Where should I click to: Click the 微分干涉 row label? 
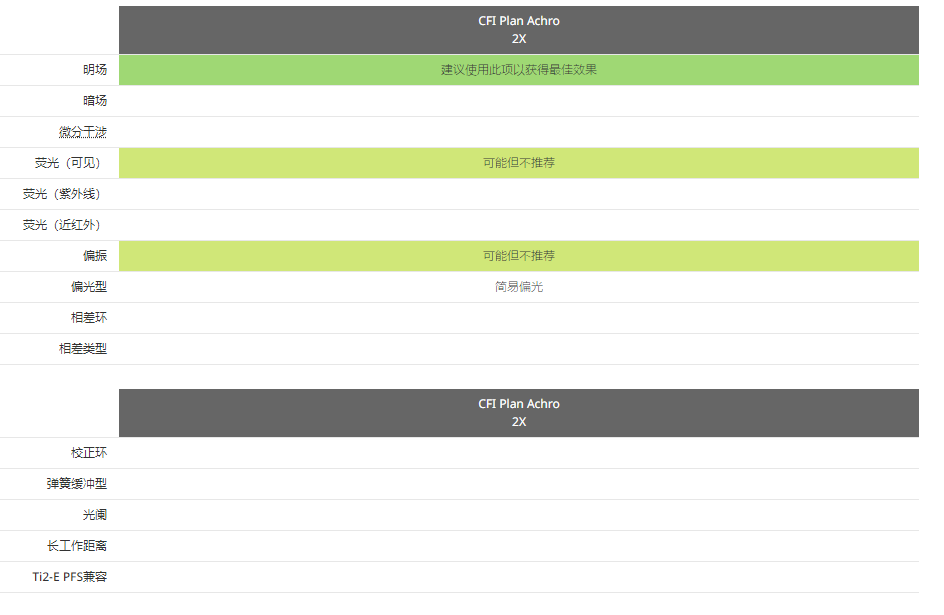(x=82, y=132)
